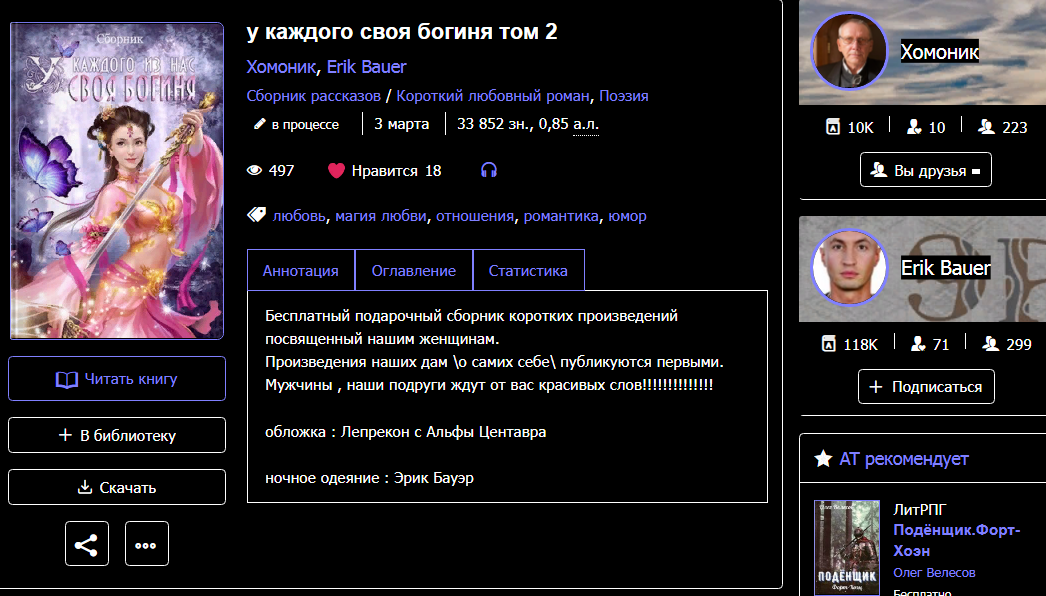Click the book title 'у каждого своя богиня том 2'
This screenshot has width=1046, height=596.
click(402, 32)
